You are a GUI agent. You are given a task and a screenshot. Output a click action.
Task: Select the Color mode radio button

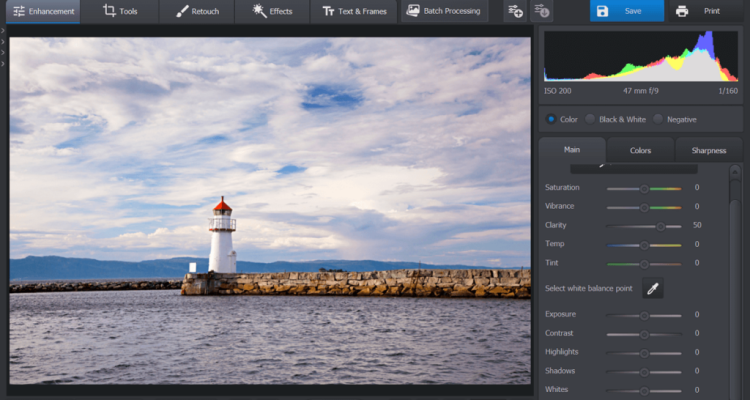point(551,120)
